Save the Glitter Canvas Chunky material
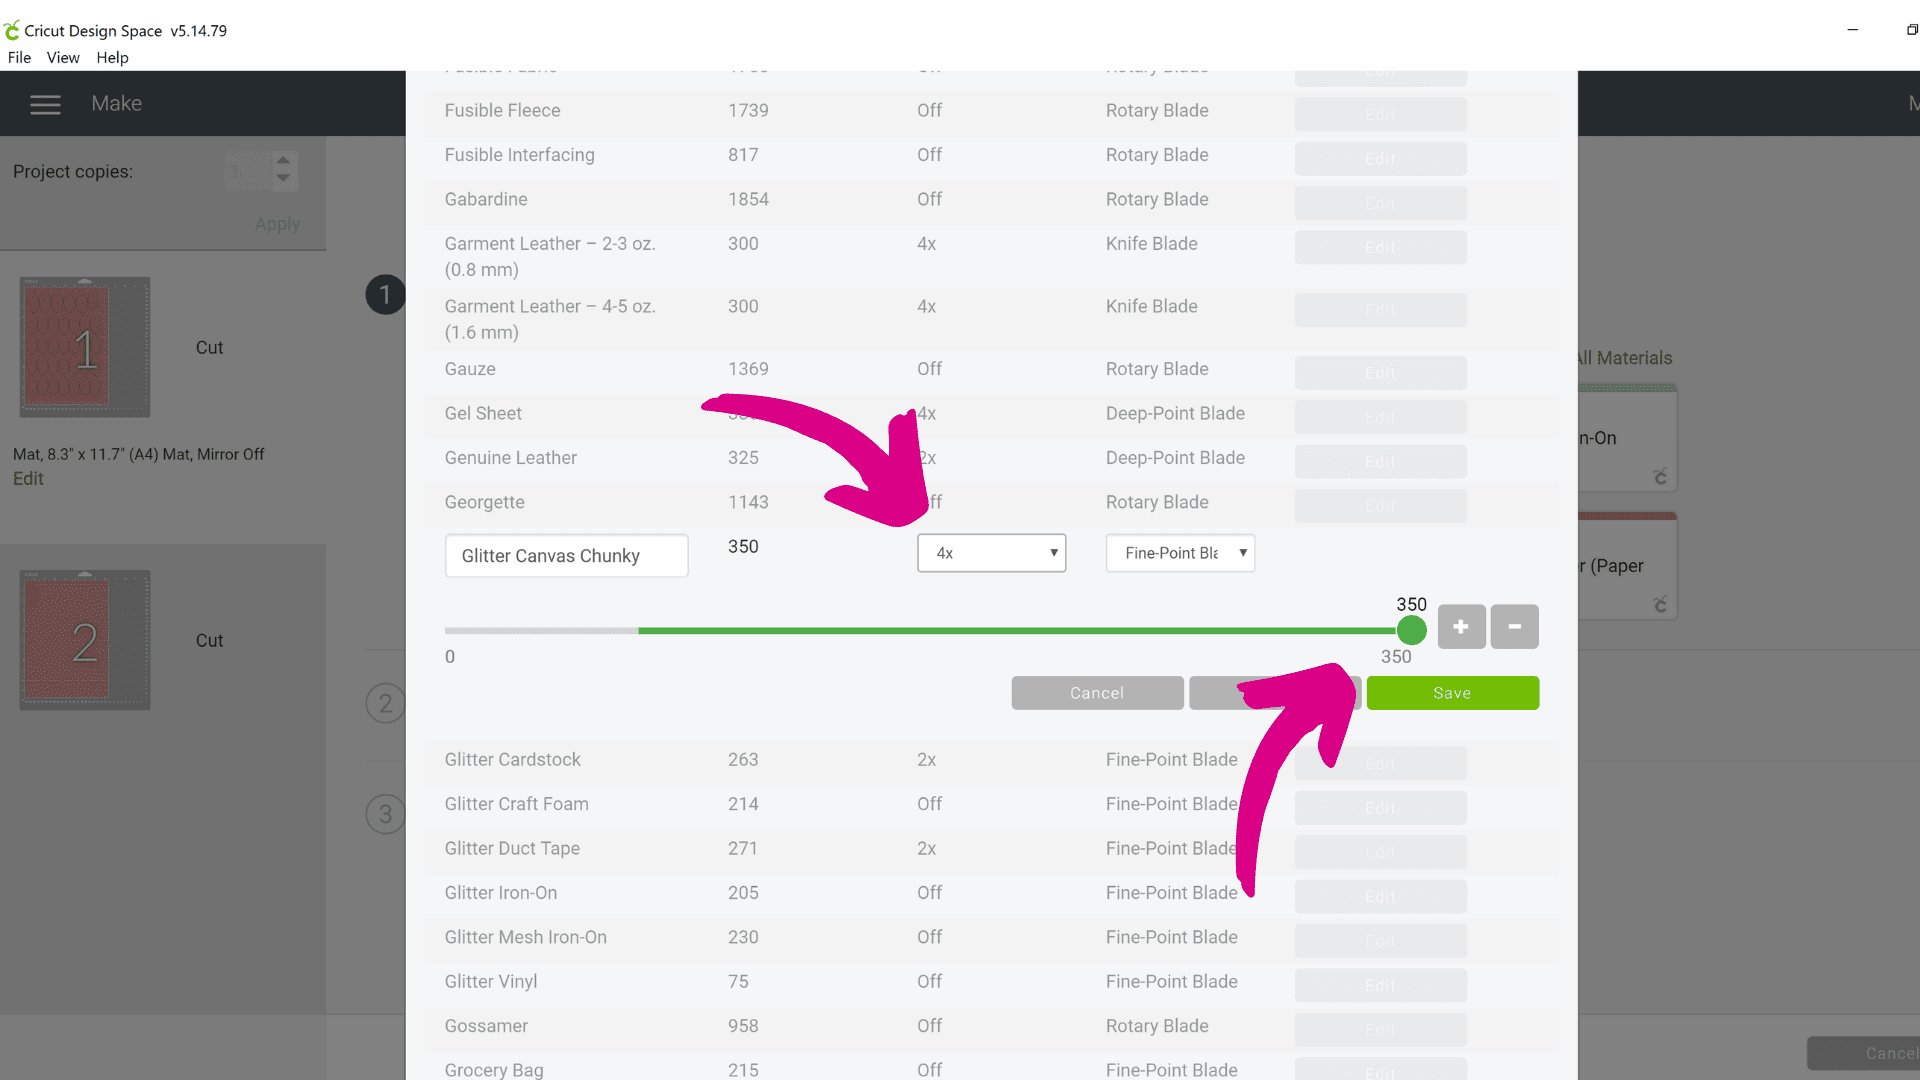The image size is (1920, 1080). [x=1452, y=693]
